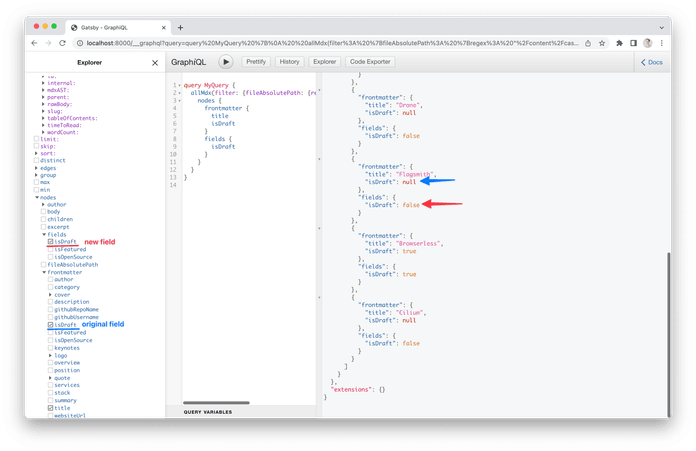Expand the edges field in Explorer
Screen dimensions: 696x451
point(37,167)
